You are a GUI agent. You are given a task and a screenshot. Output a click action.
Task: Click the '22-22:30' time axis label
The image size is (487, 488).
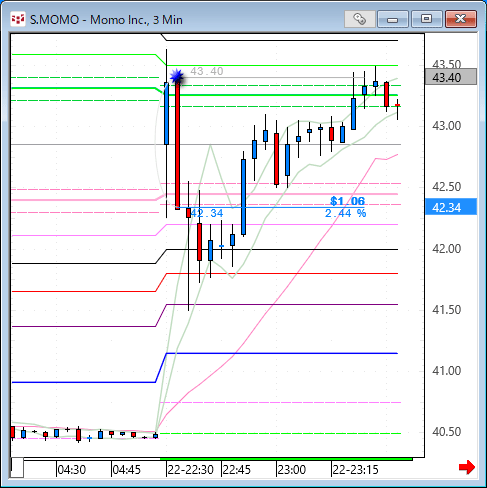190,470
